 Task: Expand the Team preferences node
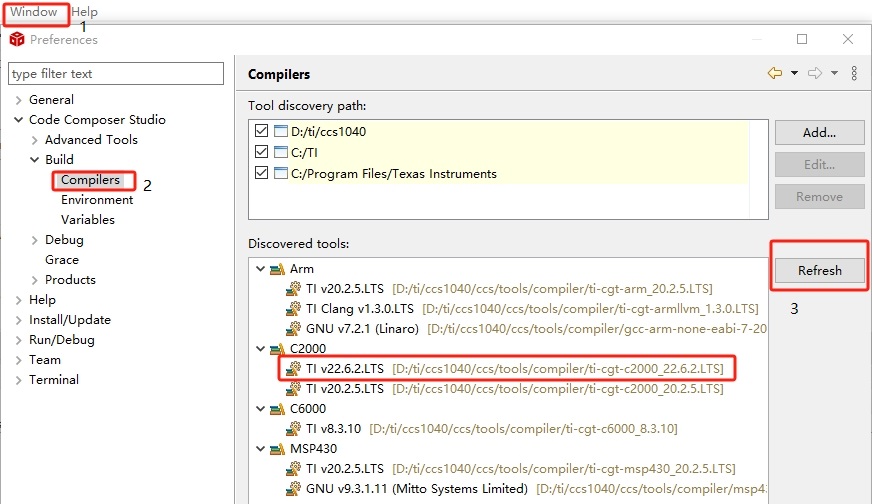point(18,360)
